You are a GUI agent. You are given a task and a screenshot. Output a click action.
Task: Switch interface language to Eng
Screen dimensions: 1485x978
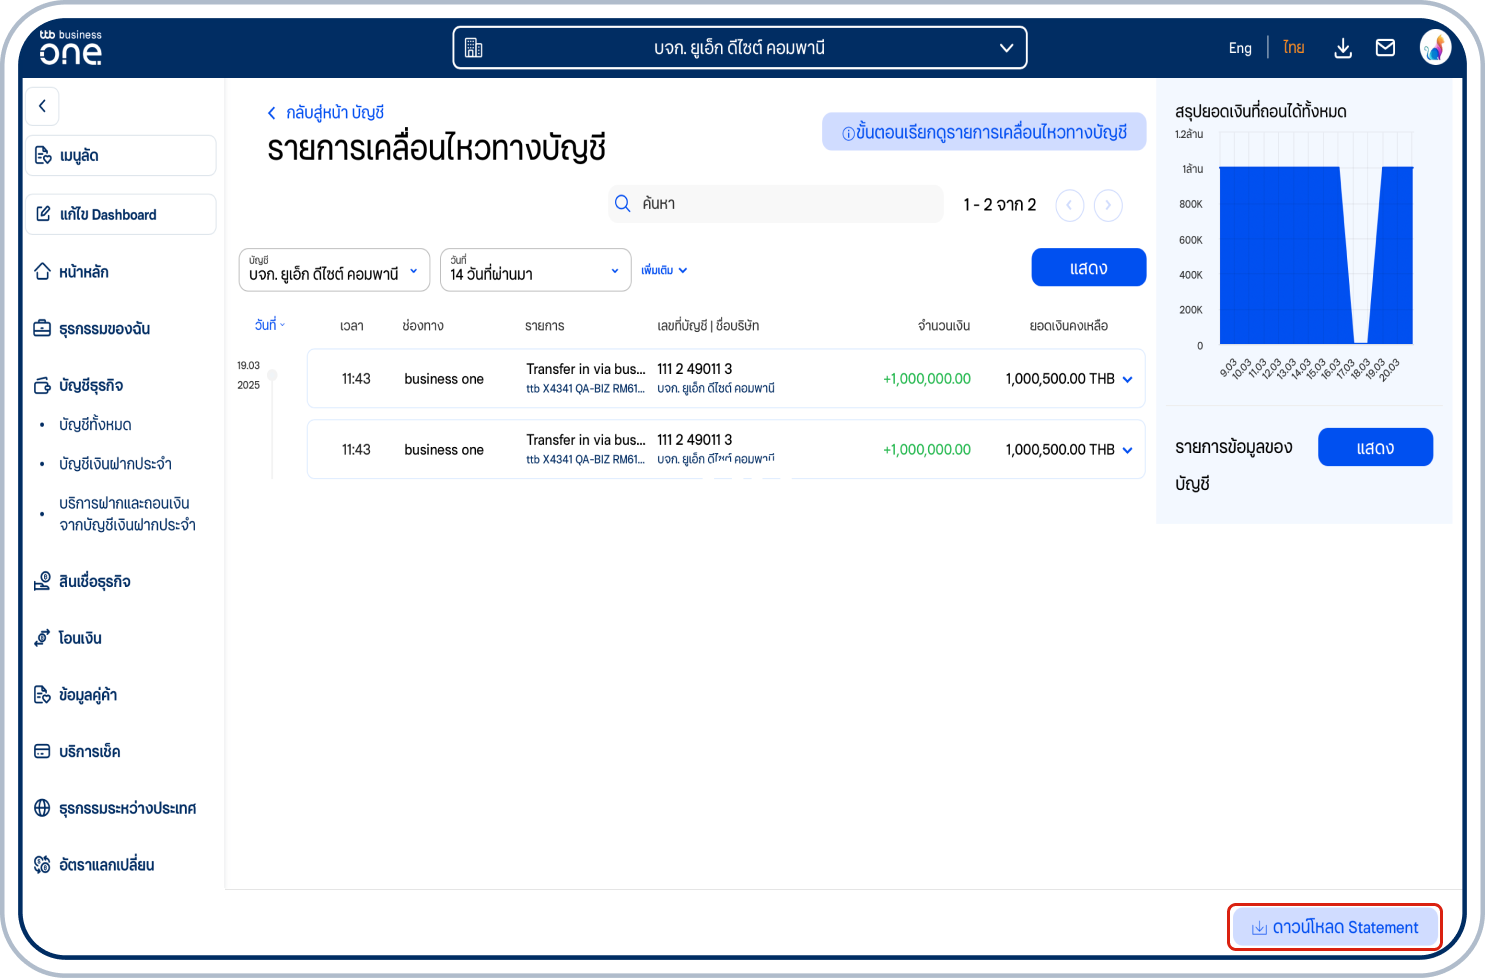coord(1240,47)
